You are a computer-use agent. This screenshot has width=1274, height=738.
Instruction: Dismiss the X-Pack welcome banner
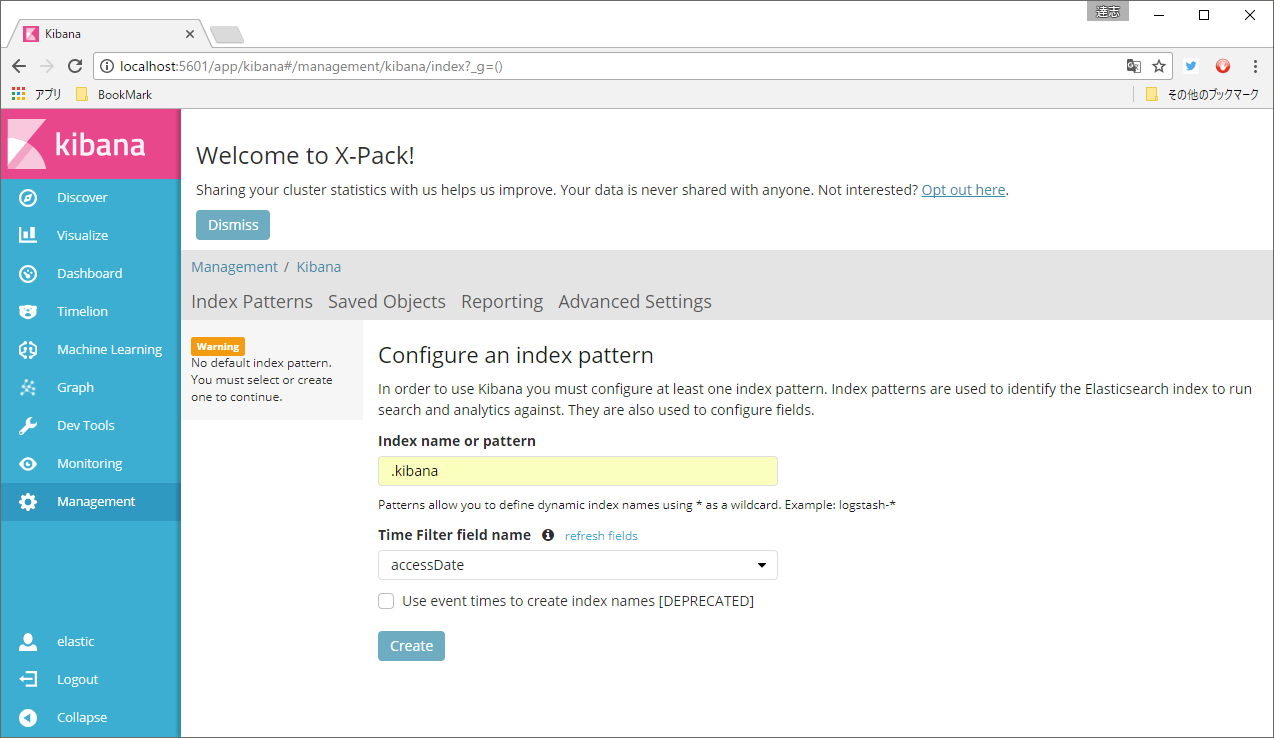click(x=233, y=225)
